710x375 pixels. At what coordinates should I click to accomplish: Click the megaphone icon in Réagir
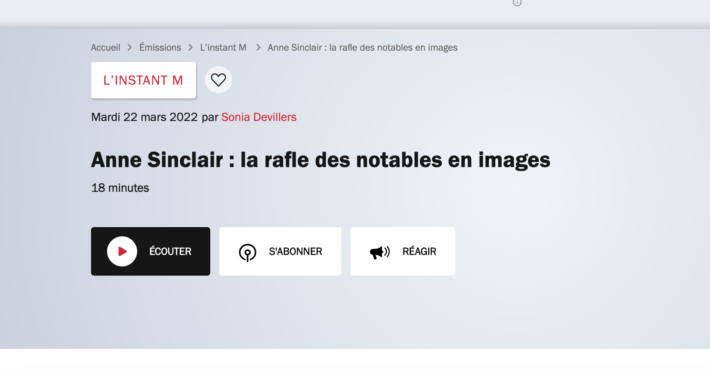(x=379, y=252)
